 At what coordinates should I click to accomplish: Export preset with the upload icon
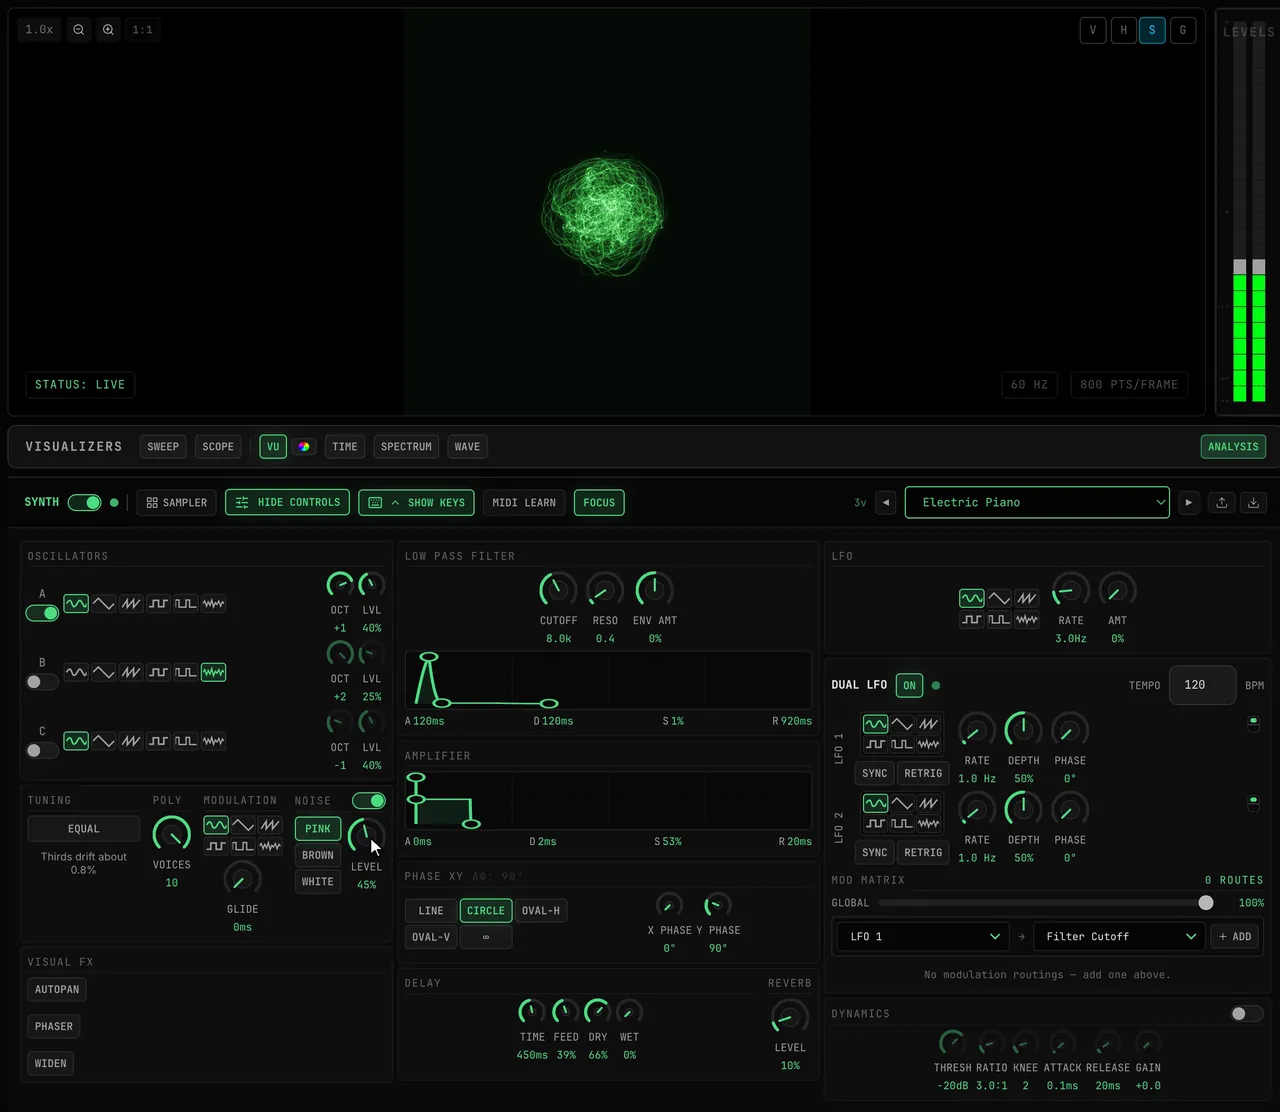1221,503
